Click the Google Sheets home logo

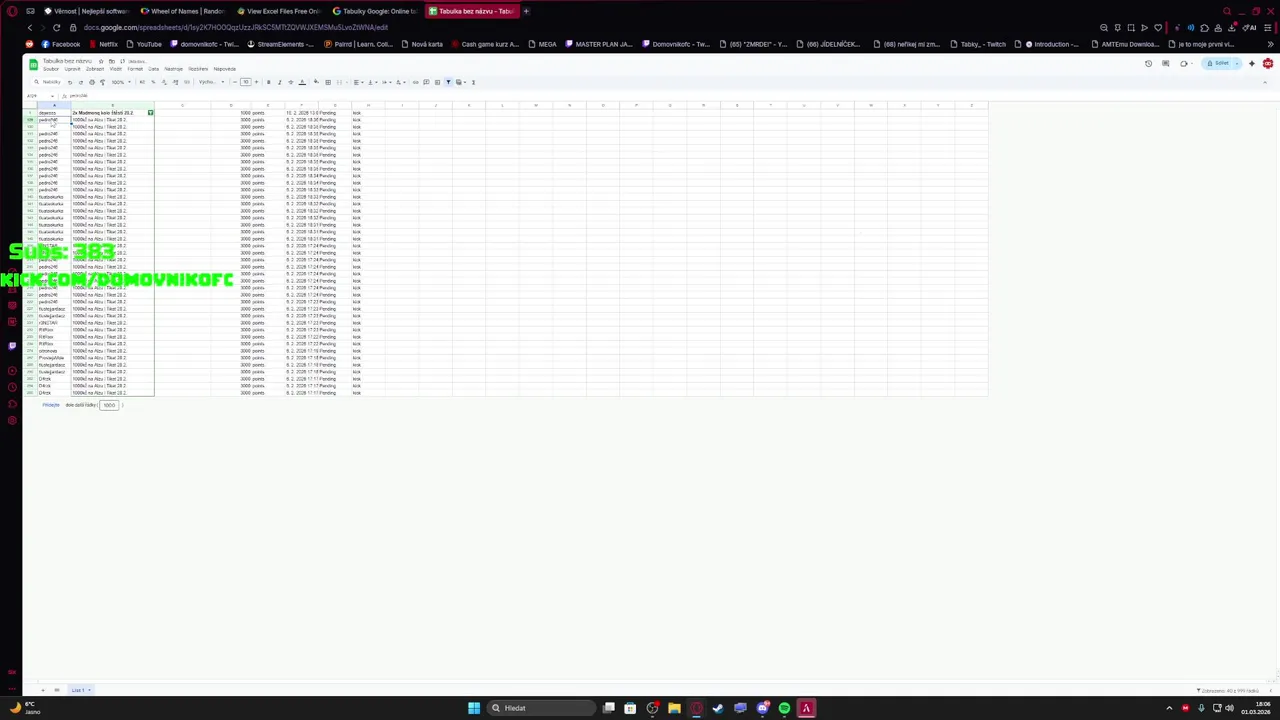click(x=33, y=65)
